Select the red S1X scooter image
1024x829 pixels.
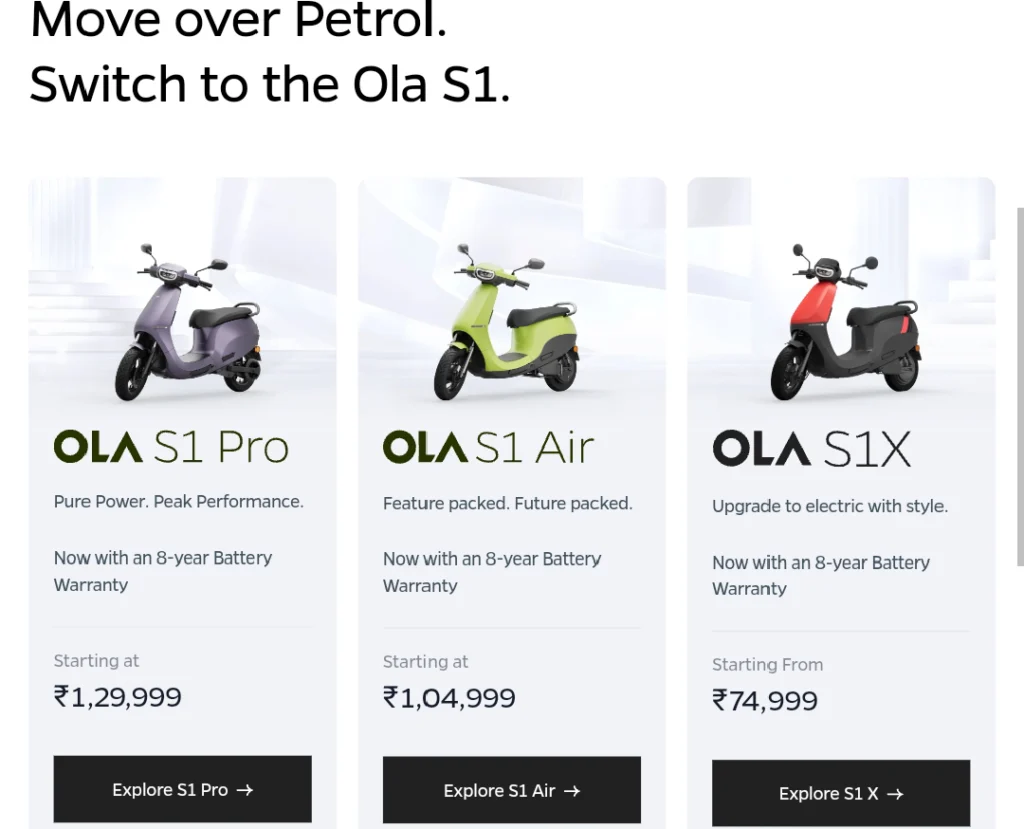[846, 322]
